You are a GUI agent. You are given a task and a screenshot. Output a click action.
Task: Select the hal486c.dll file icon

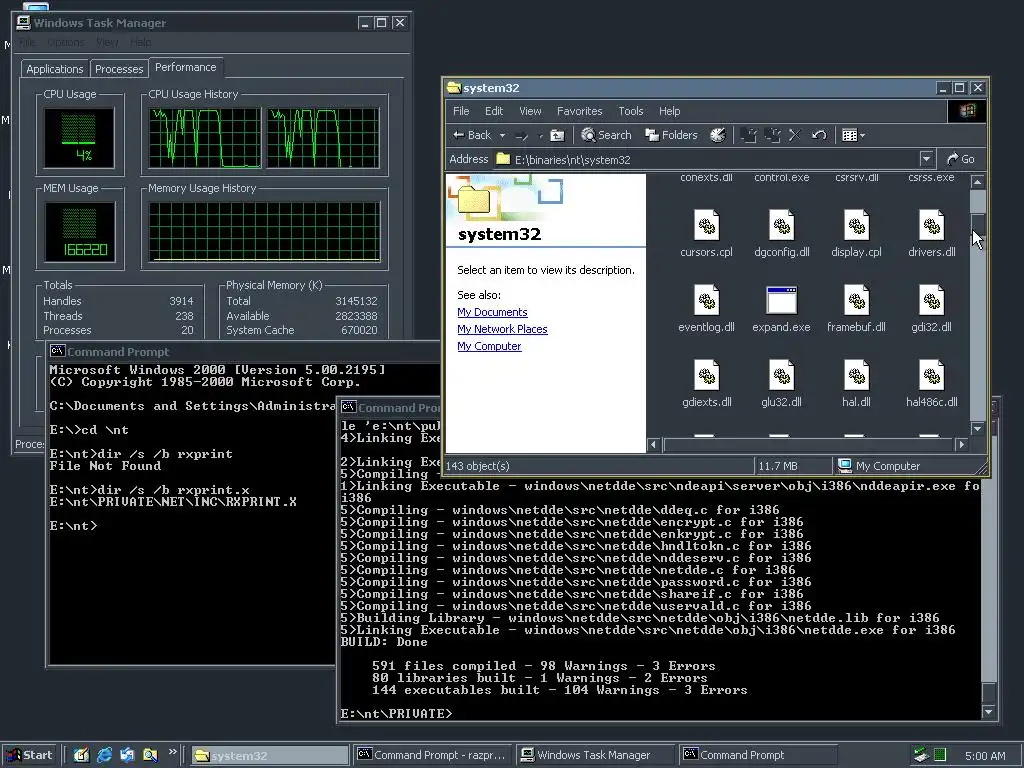click(x=931, y=376)
